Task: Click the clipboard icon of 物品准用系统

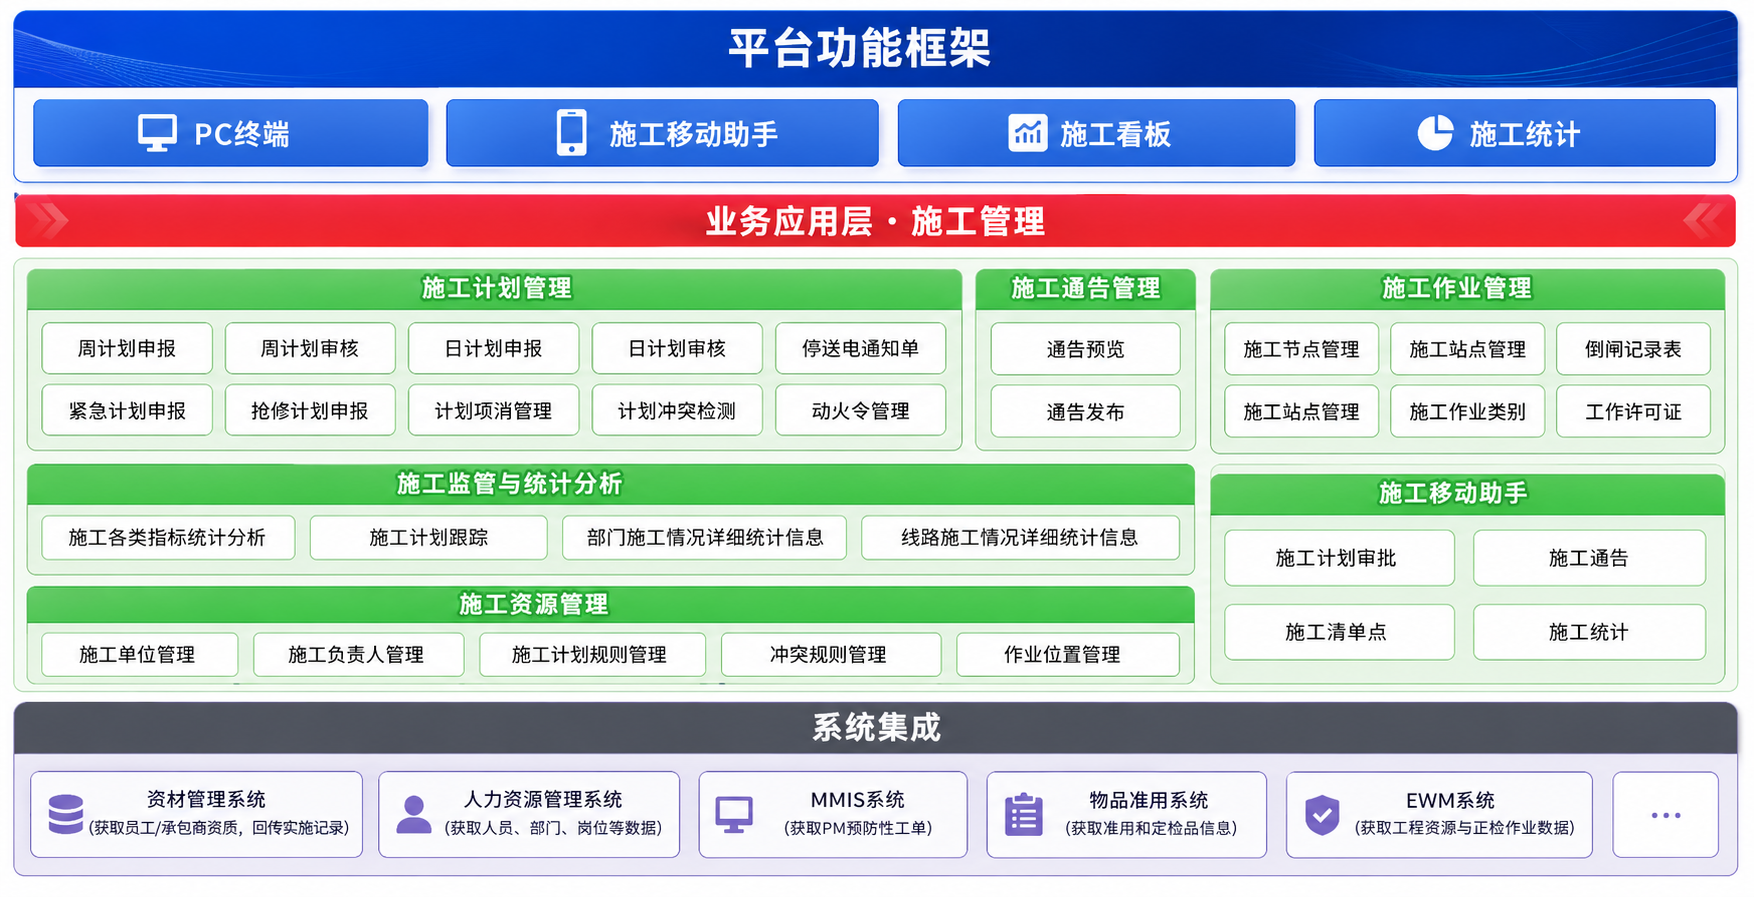Action: 1023,815
